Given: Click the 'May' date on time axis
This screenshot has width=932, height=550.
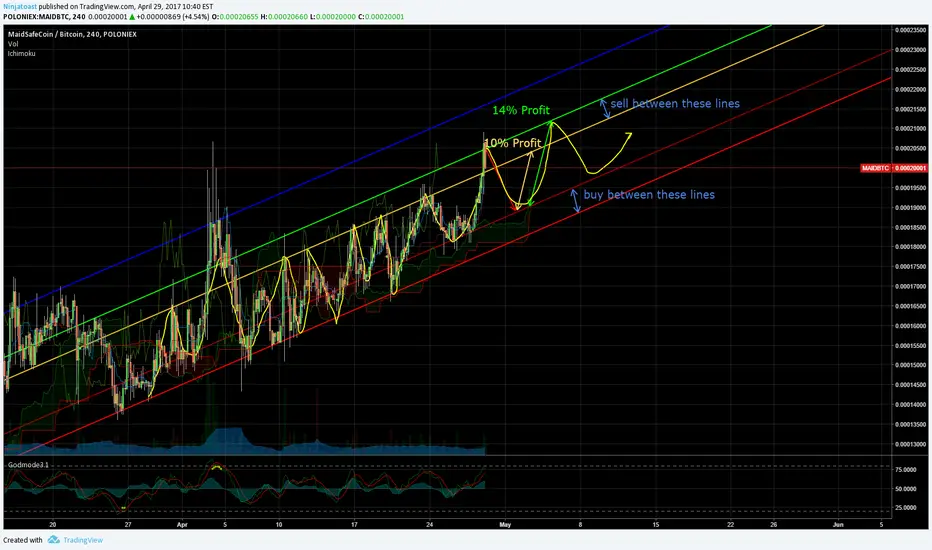Looking at the screenshot, I should 505,524.
